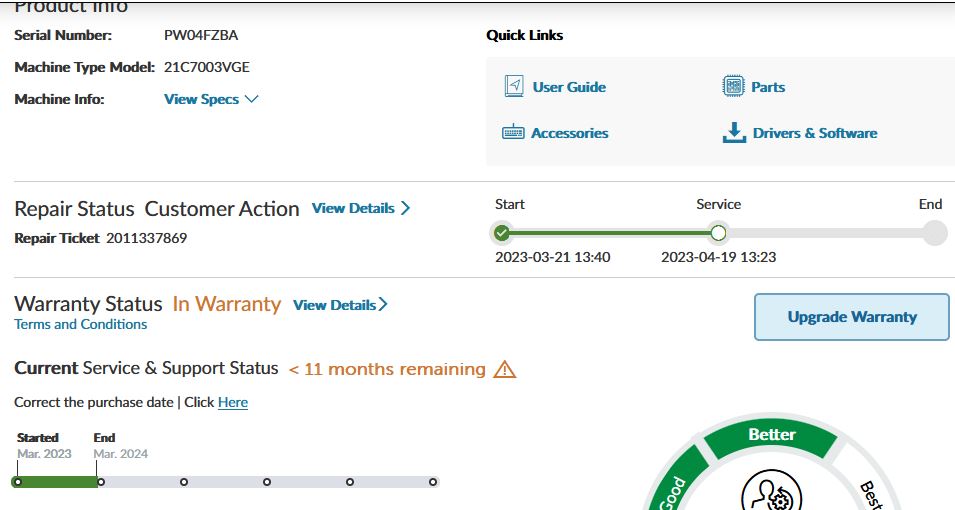Open the Terms and Conditions link
The height and width of the screenshot is (510, 955).
tap(80, 324)
